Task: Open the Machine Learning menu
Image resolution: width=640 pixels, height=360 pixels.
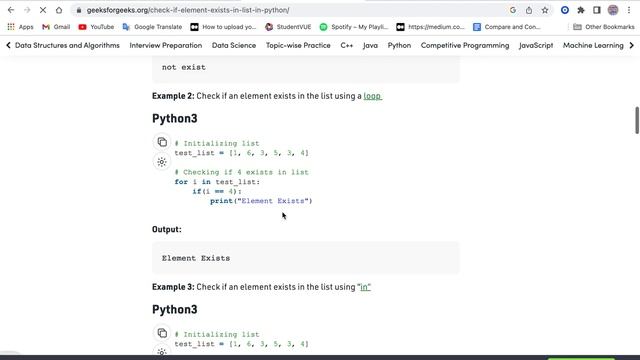Action: 593,45
